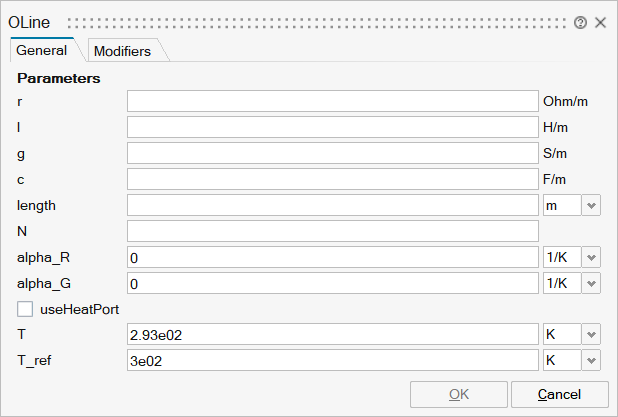Open the length unit dropdown
Viewport: 618px width, 417px height.
pos(591,205)
